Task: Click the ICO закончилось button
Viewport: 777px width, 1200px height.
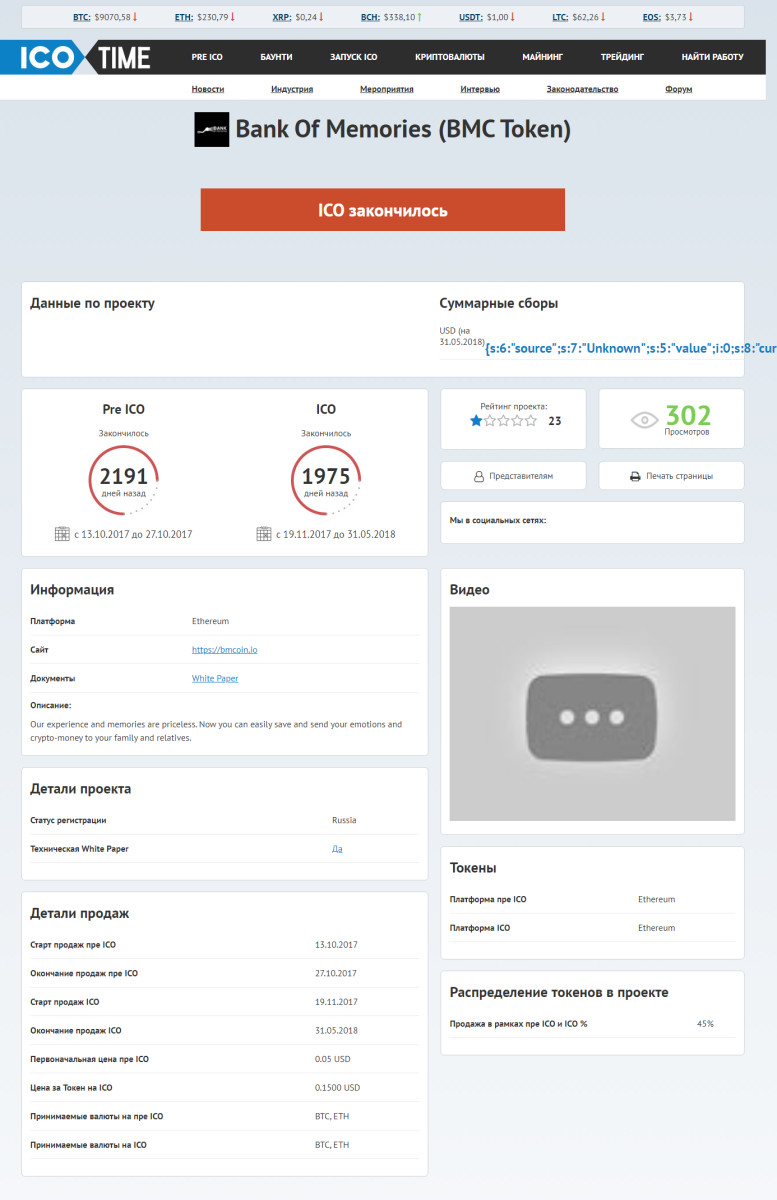Action: point(383,210)
